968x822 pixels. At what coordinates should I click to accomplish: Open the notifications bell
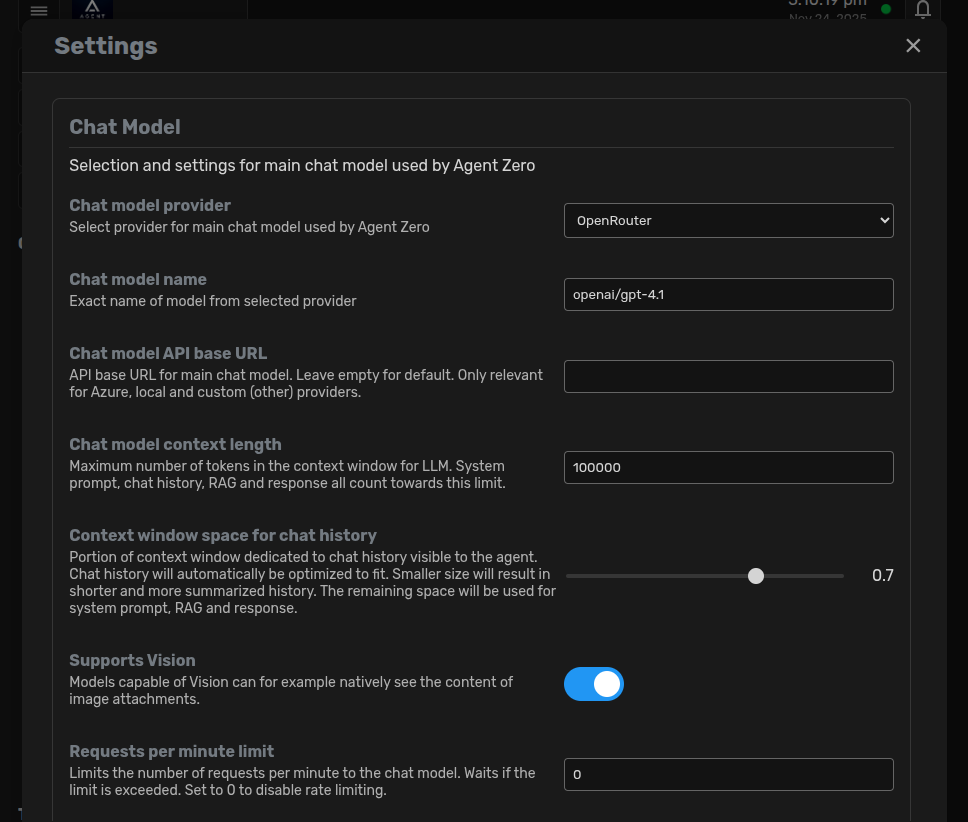(x=922, y=11)
